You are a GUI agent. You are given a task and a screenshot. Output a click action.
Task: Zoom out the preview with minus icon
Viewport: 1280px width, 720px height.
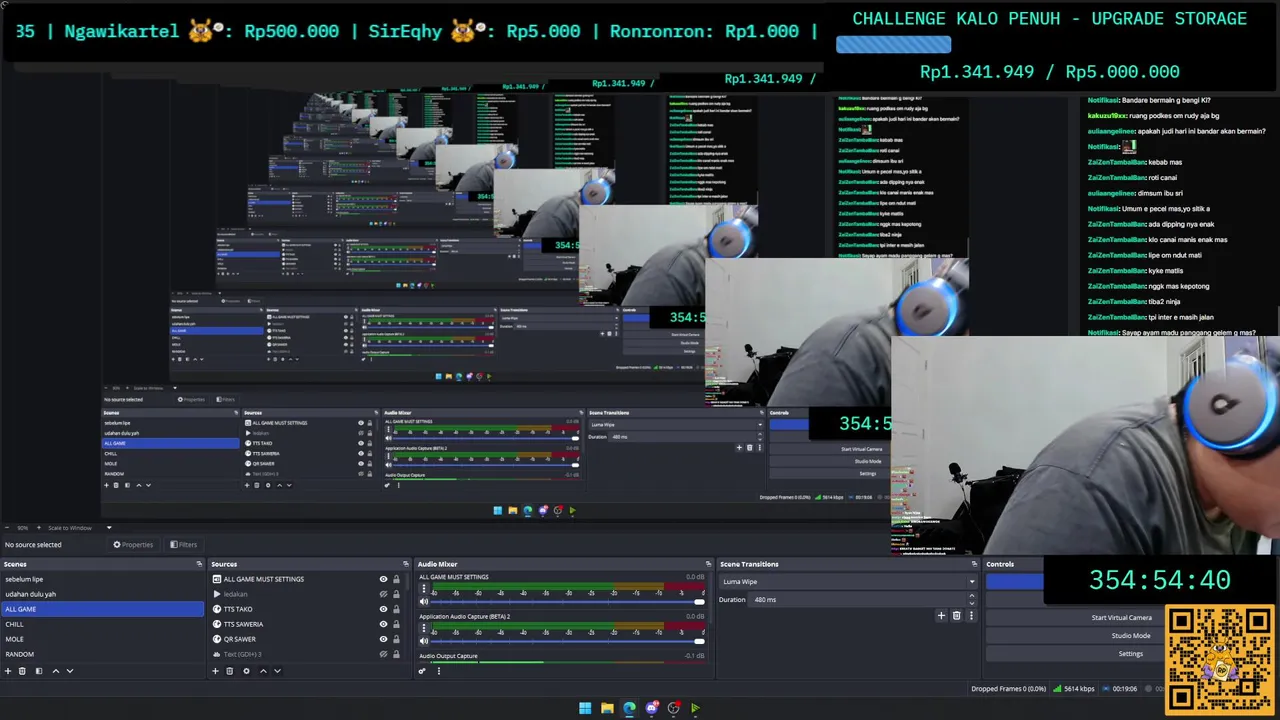[x=8, y=527]
